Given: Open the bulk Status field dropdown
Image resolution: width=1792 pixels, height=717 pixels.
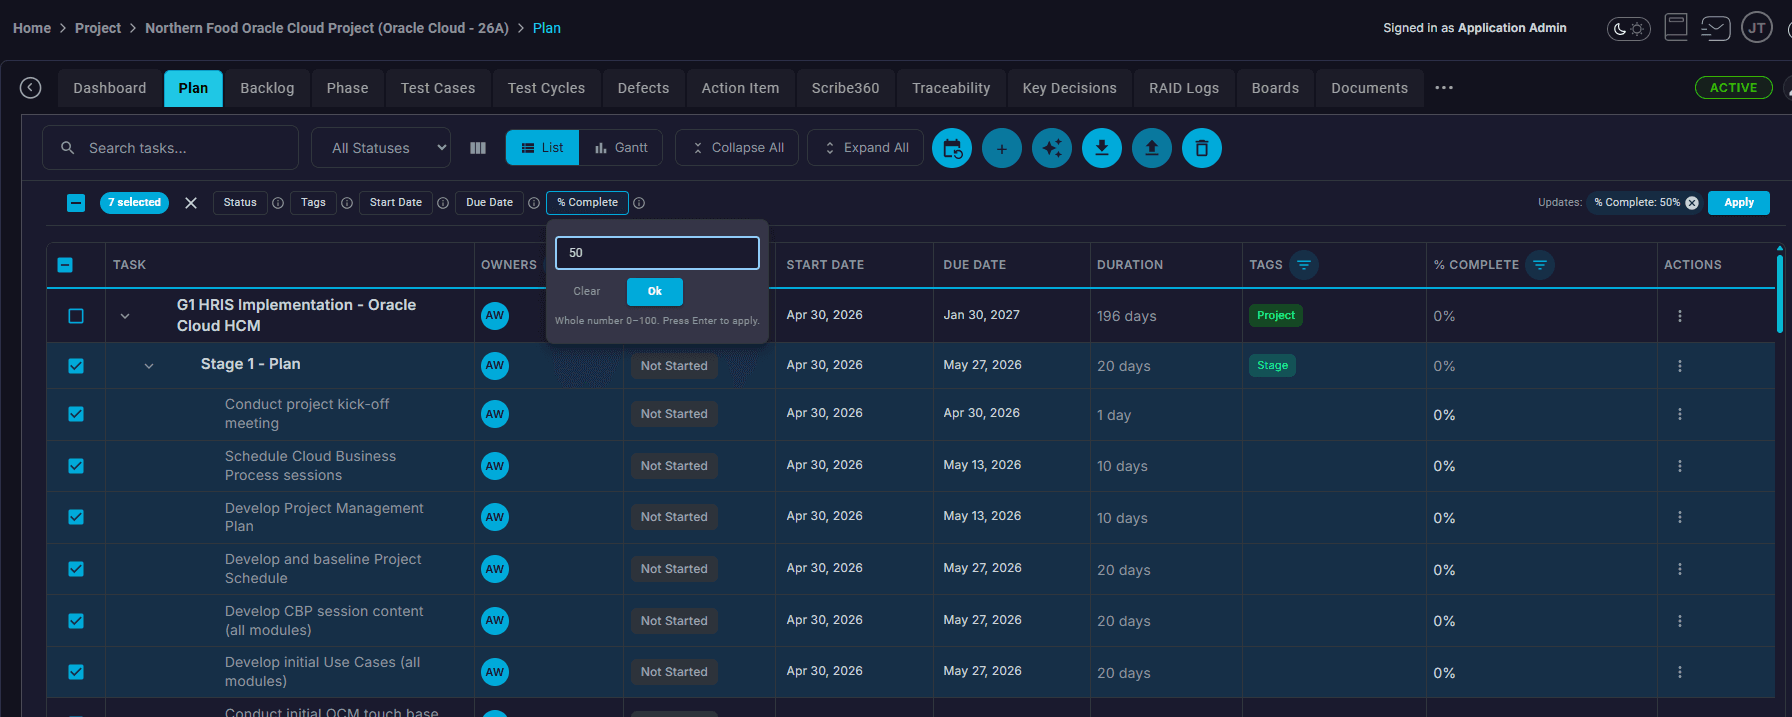Looking at the screenshot, I should click(240, 203).
